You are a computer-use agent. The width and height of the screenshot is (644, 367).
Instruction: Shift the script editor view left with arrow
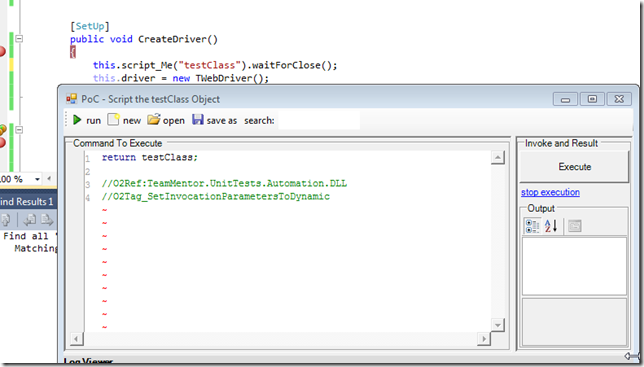click(76, 339)
